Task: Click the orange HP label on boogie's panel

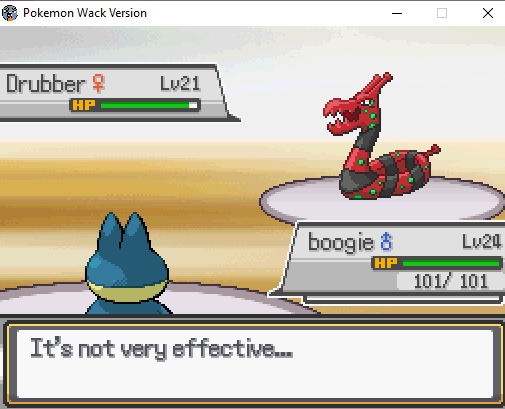Action: click(386, 263)
